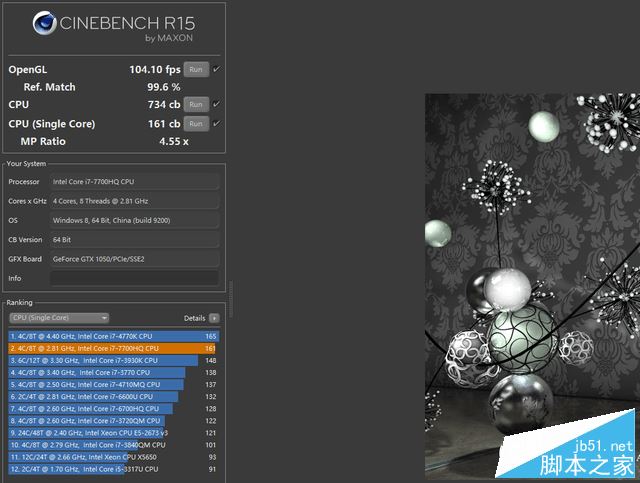Open the CPU (Single Core) ranking dropdown
The width and height of the screenshot is (640, 483).
point(59,318)
